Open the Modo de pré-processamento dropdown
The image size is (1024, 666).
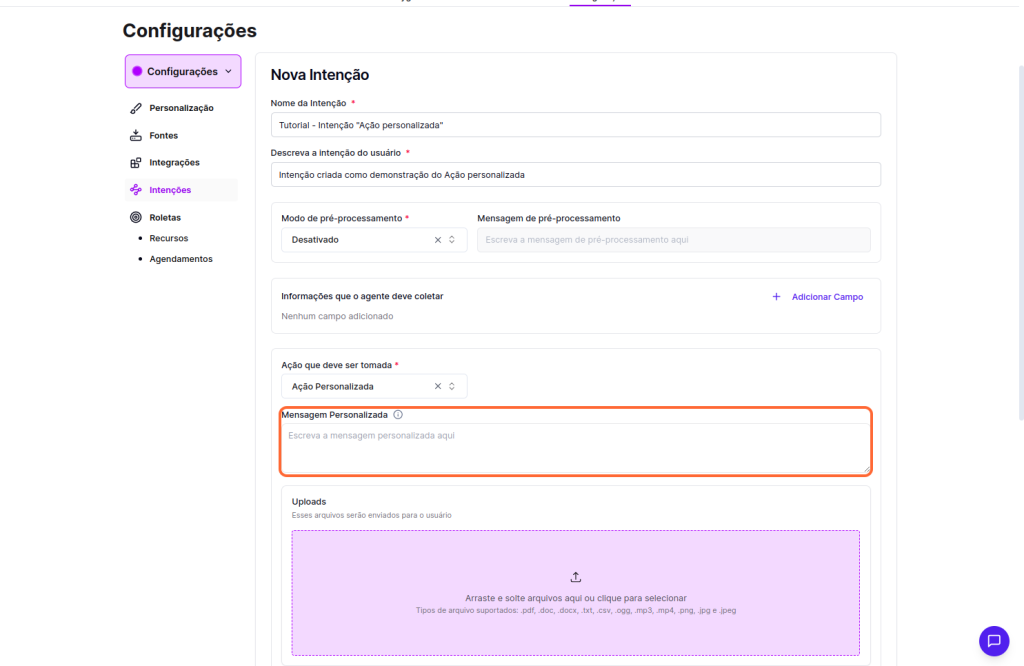pyautogui.click(x=360, y=240)
